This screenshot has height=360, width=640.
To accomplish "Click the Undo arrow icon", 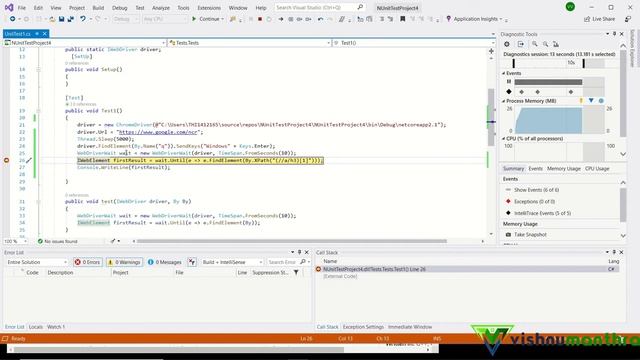I will (x=83, y=19).
